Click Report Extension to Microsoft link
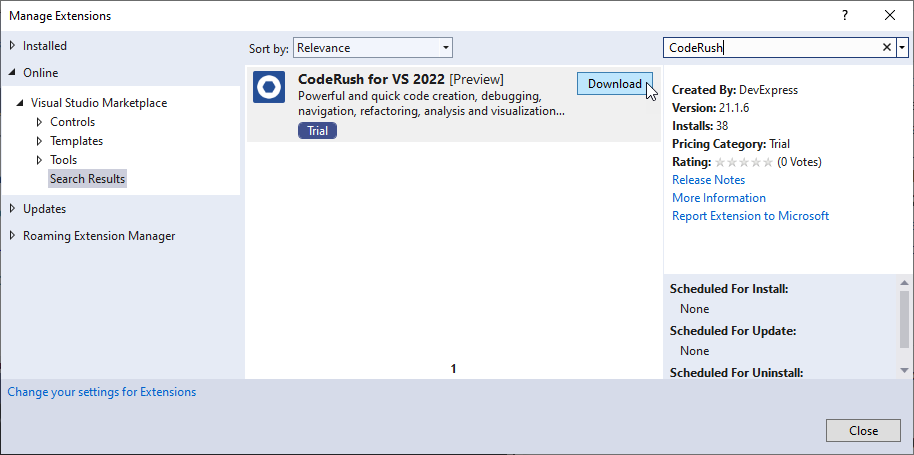The height and width of the screenshot is (455, 914). point(750,216)
